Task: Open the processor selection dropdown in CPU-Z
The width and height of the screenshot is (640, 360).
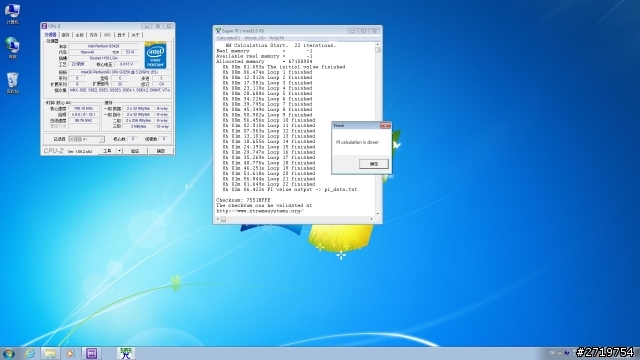Action: [x=87, y=139]
